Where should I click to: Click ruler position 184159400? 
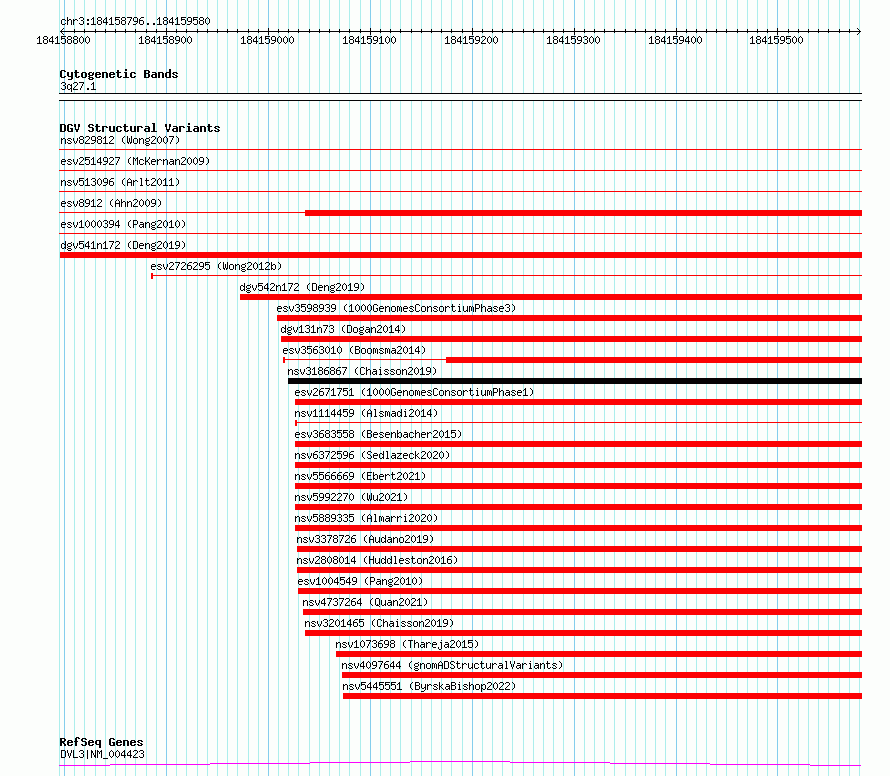[675, 40]
